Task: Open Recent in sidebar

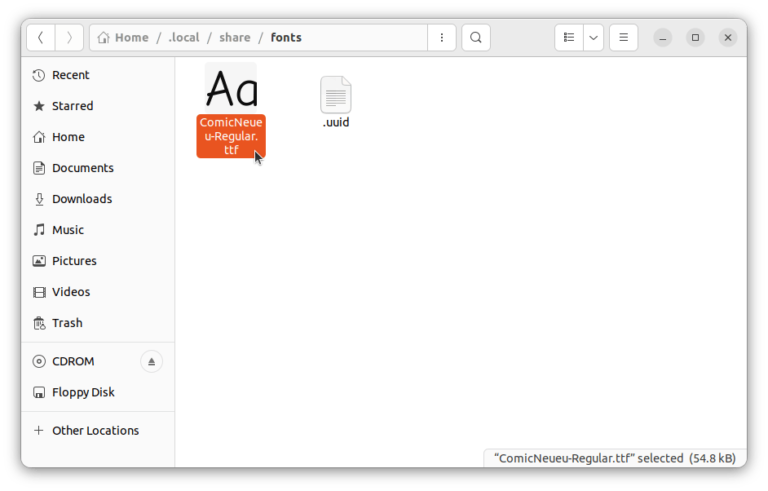Action: point(70,75)
